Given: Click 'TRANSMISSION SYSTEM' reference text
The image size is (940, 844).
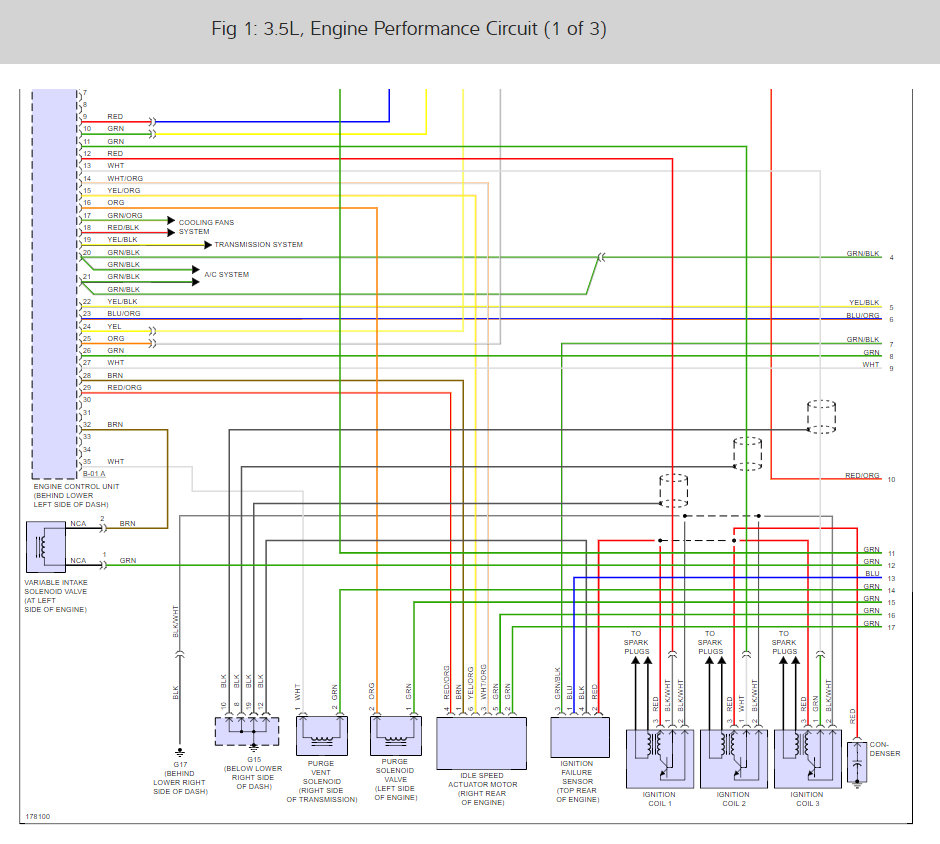Looking at the screenshot, I should pyautogui.click(x=258, y=245).
